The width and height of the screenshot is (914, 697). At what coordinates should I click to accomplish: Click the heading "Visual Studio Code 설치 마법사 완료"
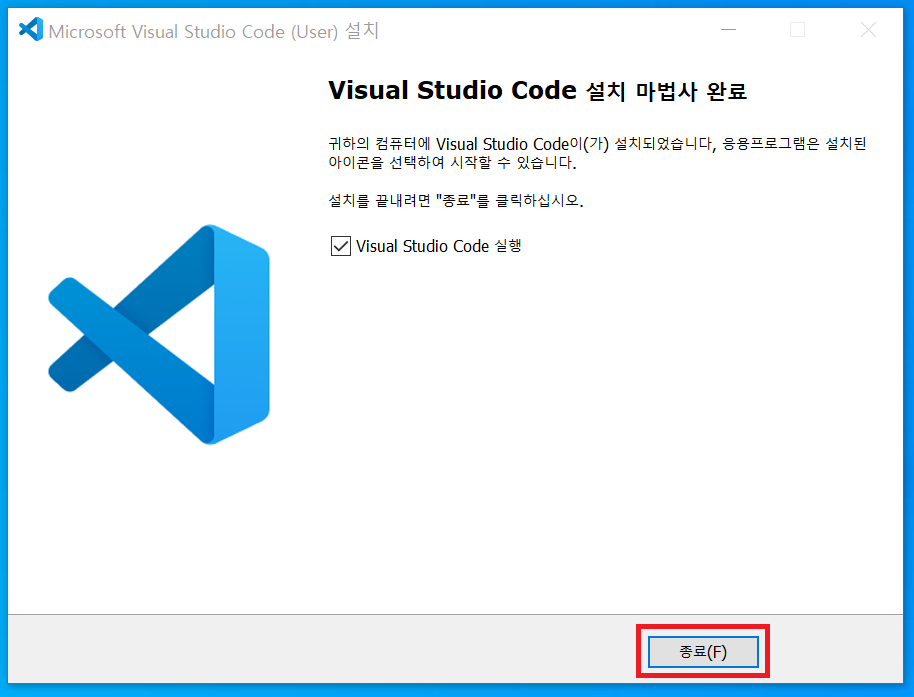click(x=537, y=91)
